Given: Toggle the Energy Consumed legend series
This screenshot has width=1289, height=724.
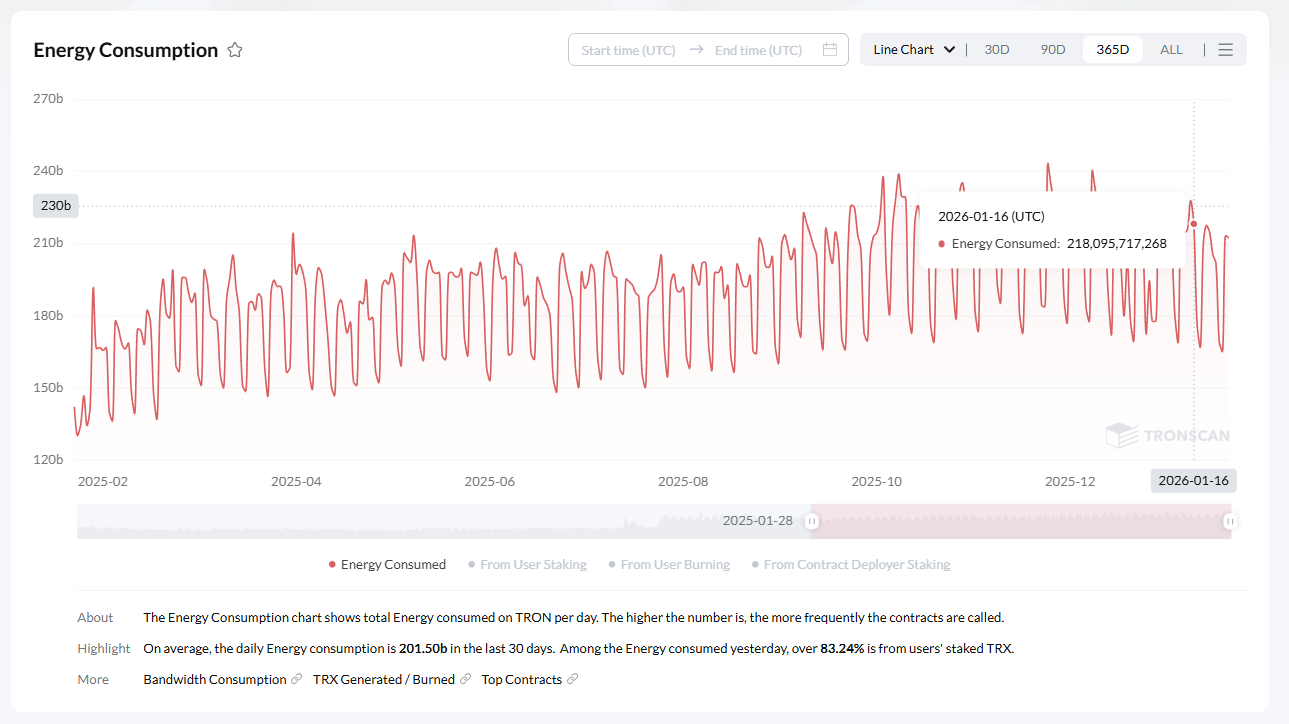Looking at the screenshot, I should pyautogui.click(x=388, y=565).
